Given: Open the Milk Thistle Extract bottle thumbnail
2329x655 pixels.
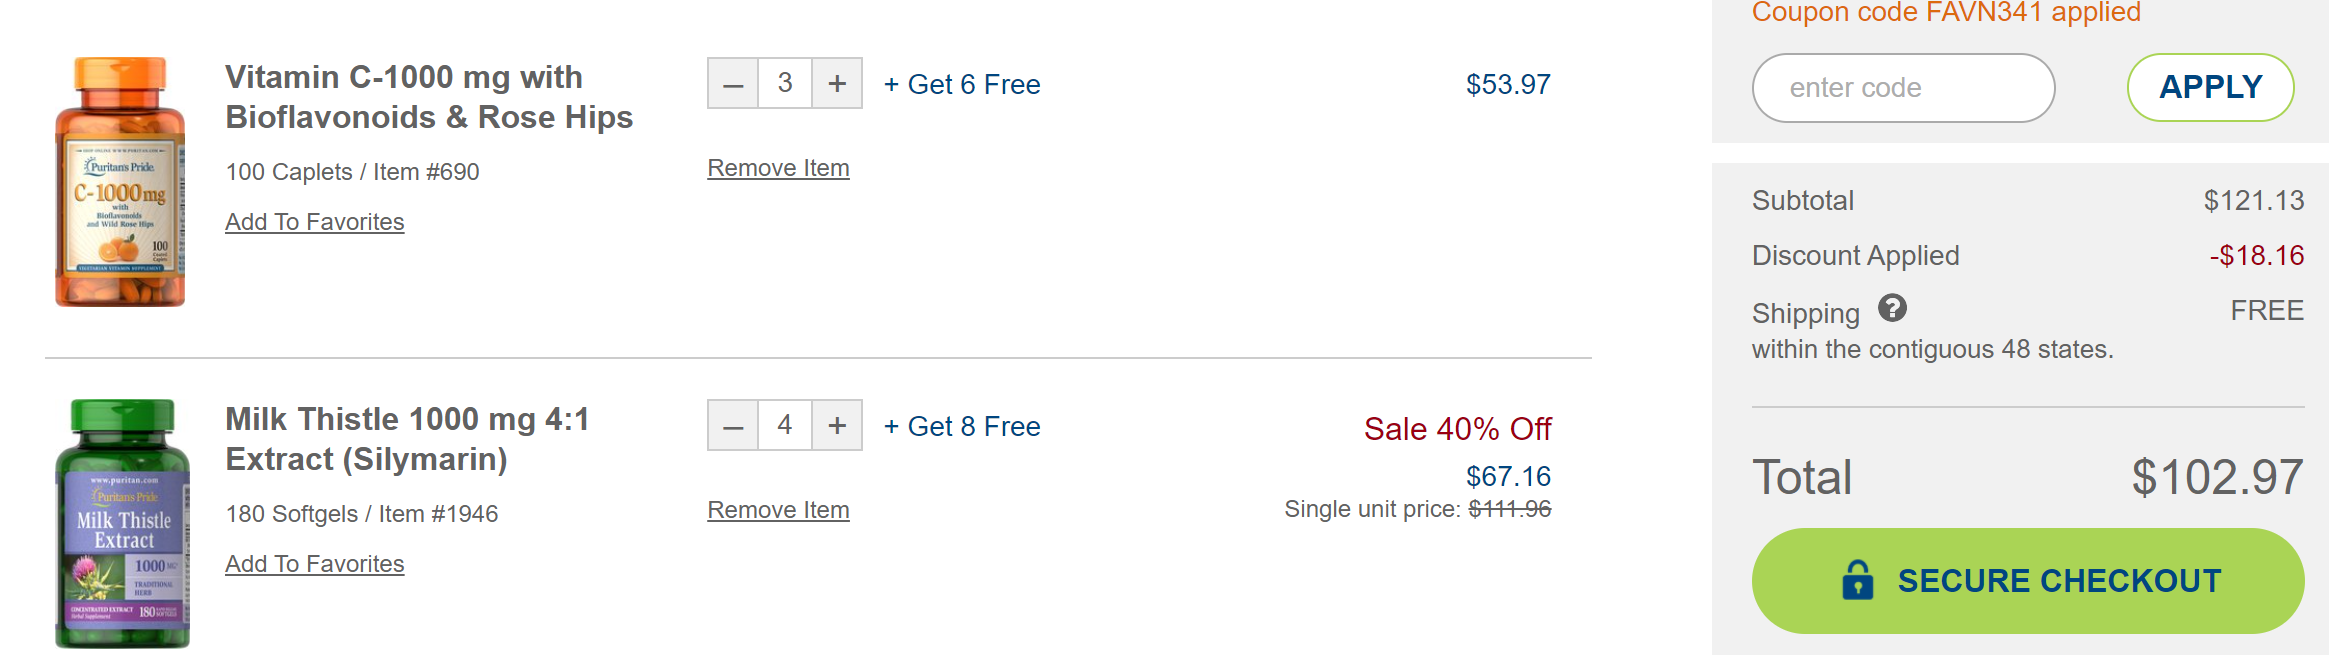Looking at the screenshot, I should point(122,524).
